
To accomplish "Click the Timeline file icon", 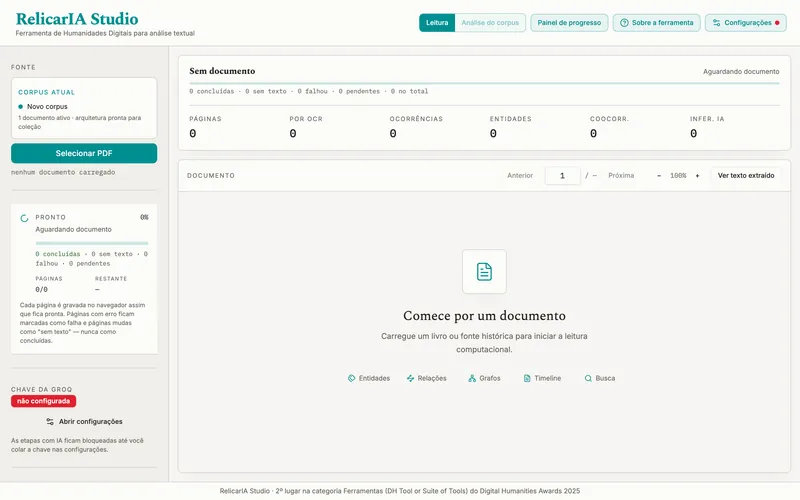I will [x=527, y=378].
